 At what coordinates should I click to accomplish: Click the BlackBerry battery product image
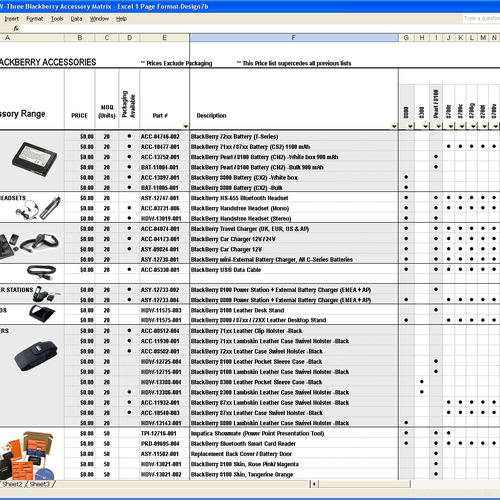[34, 159]
